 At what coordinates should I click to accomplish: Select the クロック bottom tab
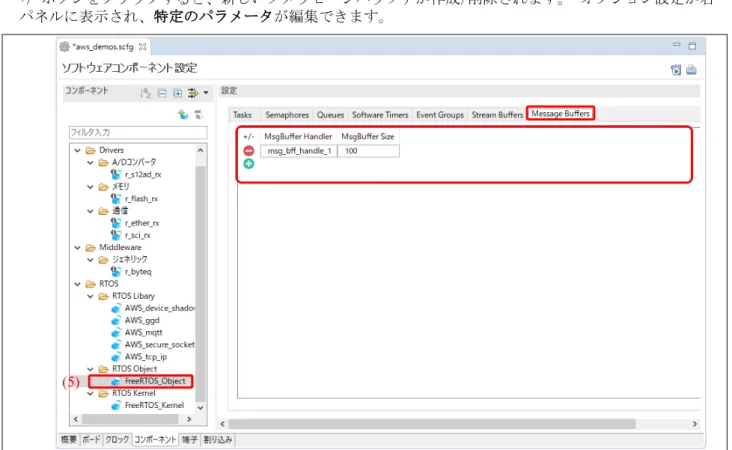(x=117, y=440)
